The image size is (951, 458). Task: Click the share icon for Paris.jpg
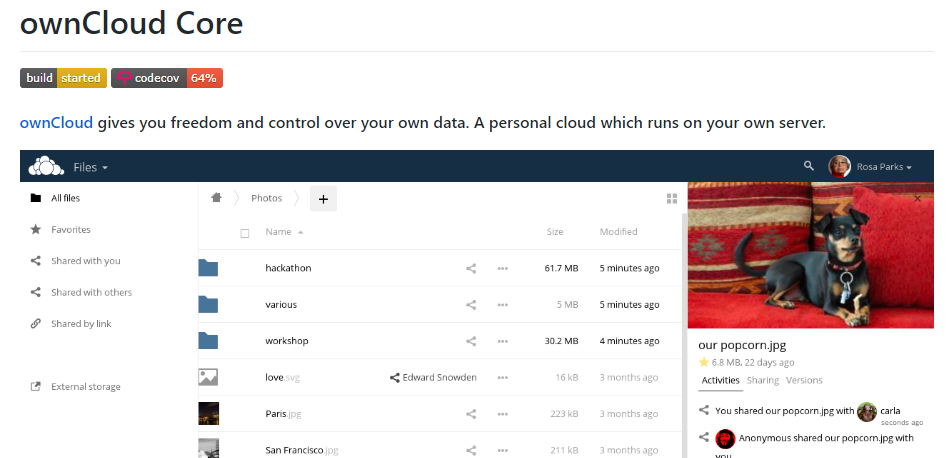click(x=471, y=414)
